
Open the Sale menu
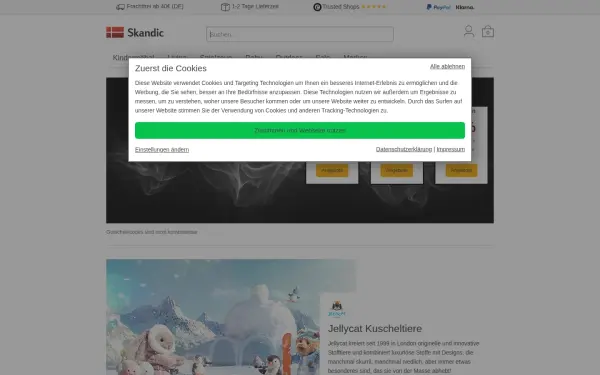[323, 57]
